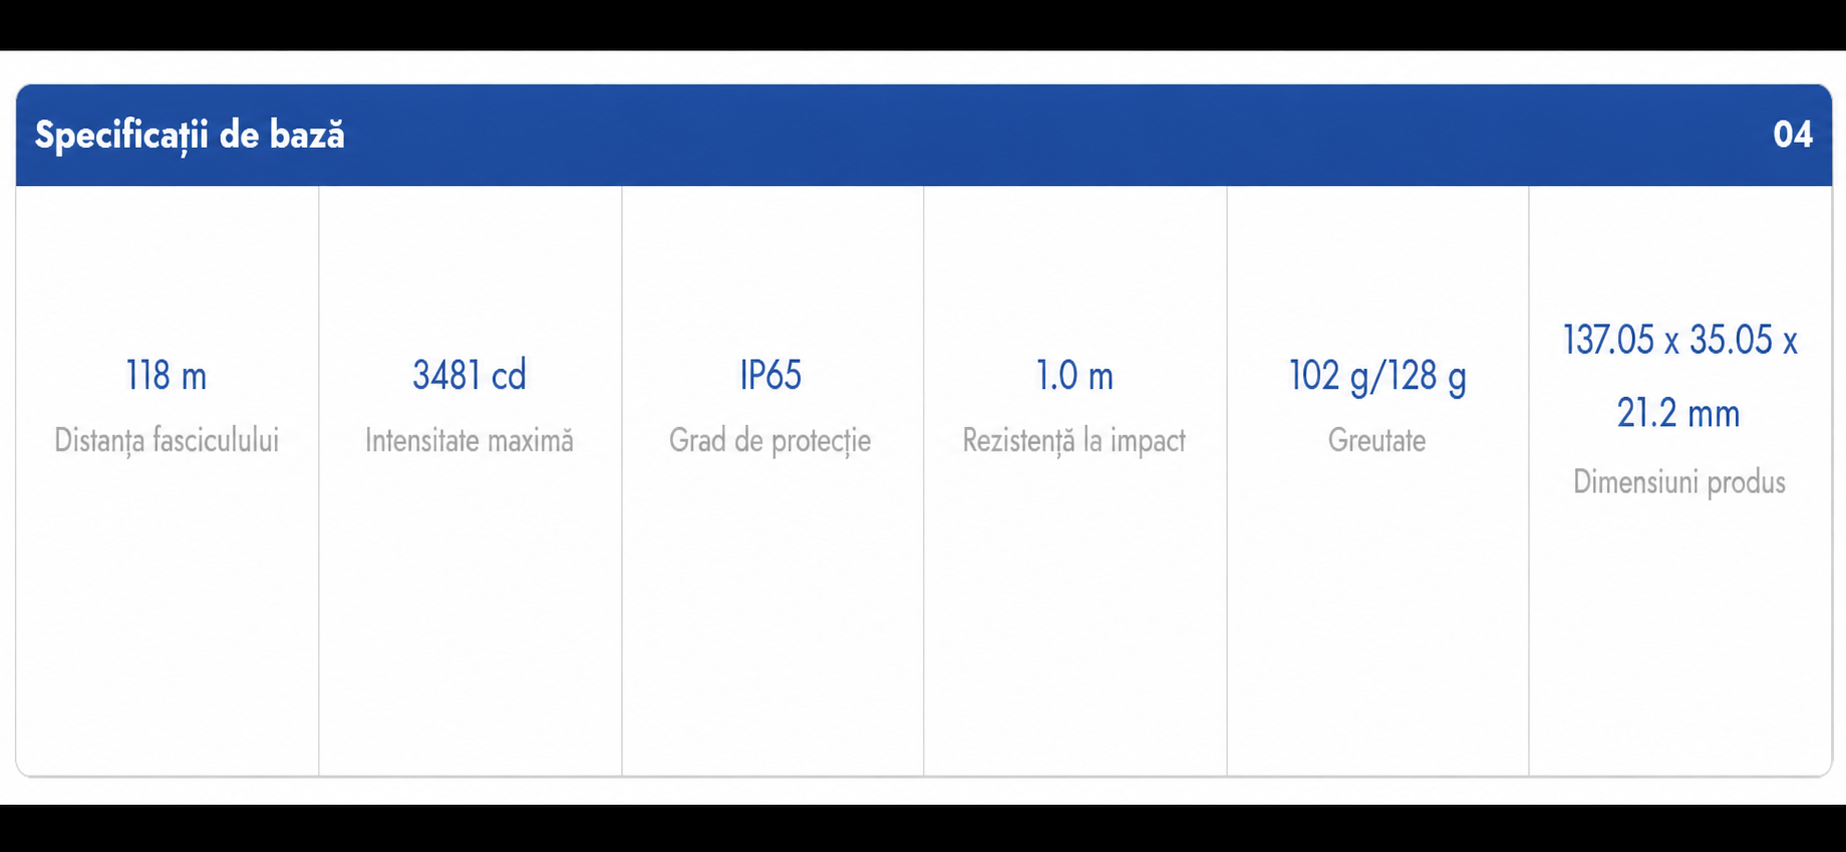This screenshot has width=1846, height=852.
Task: Click the 'Distanța fasciculului' label
Action: pos(166,440)
